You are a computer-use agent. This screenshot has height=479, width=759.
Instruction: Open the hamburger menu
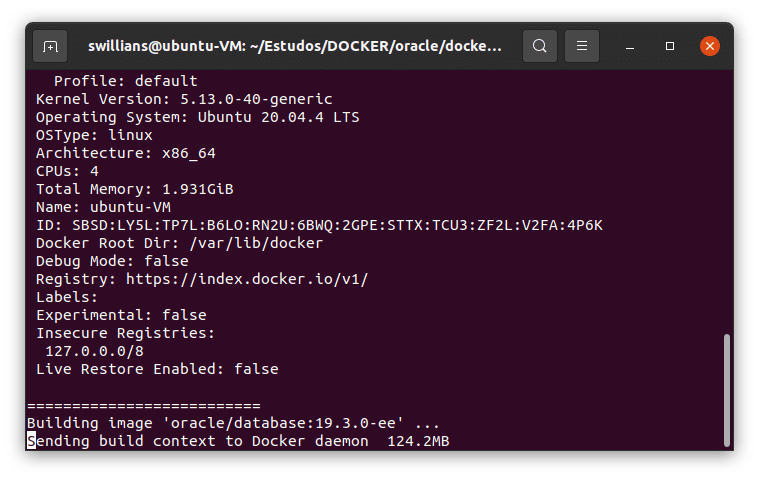point(582,46)
